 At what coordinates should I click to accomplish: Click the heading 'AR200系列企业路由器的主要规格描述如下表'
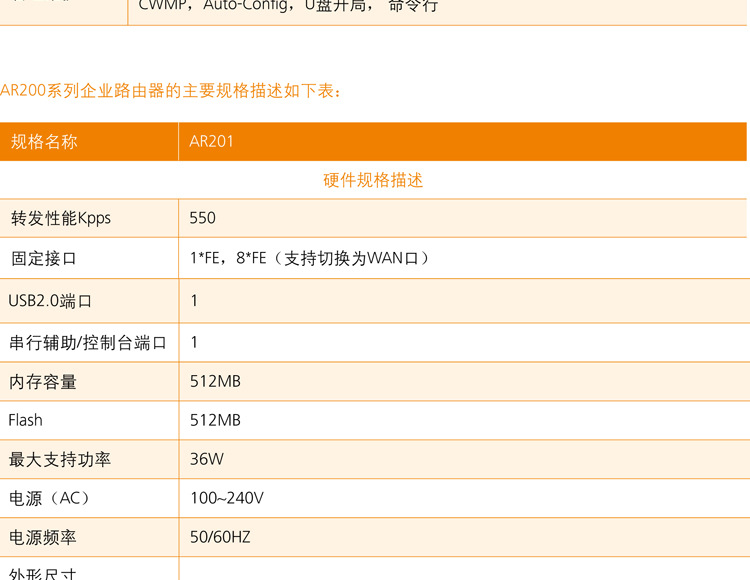pos(171,90)
